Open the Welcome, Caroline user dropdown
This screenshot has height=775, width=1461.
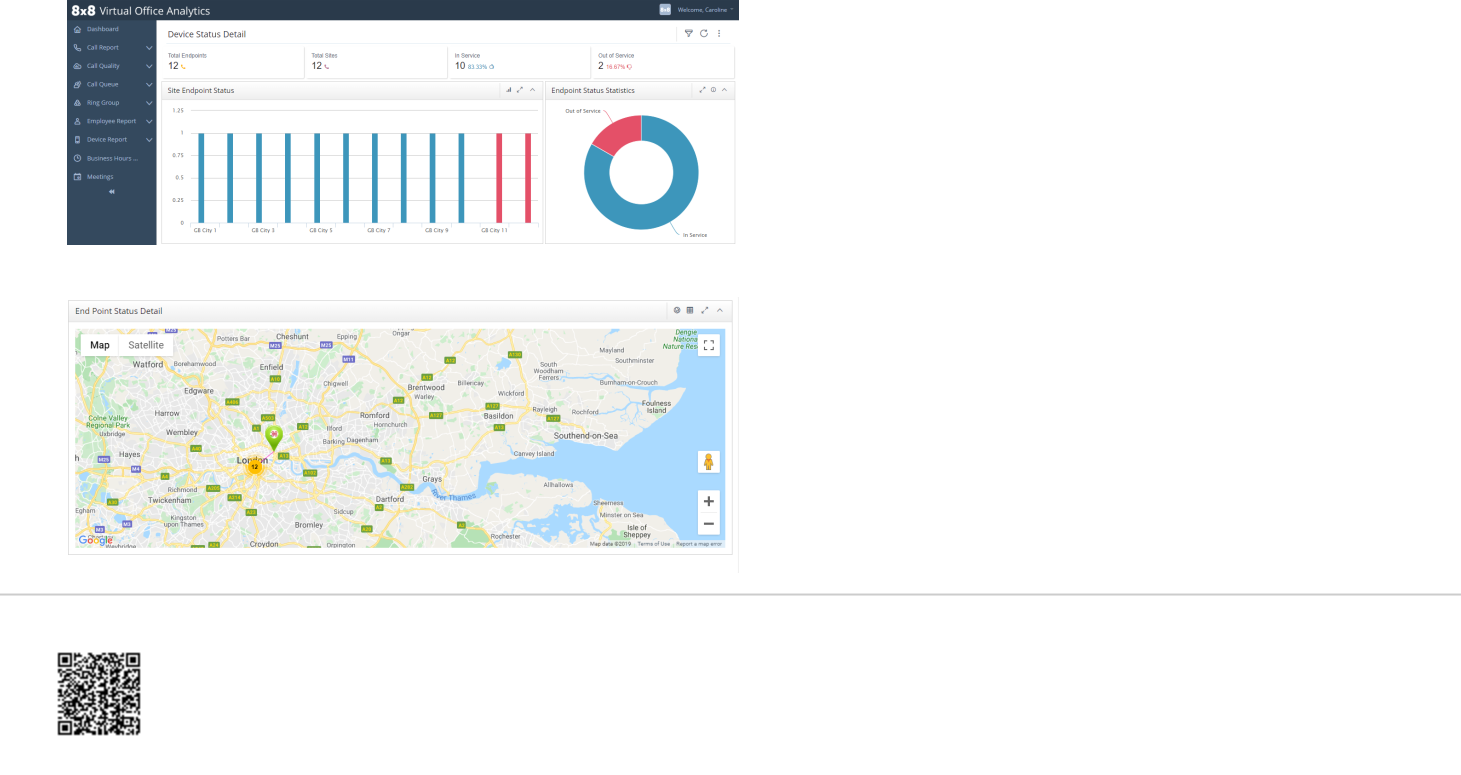tap(705, 9)
